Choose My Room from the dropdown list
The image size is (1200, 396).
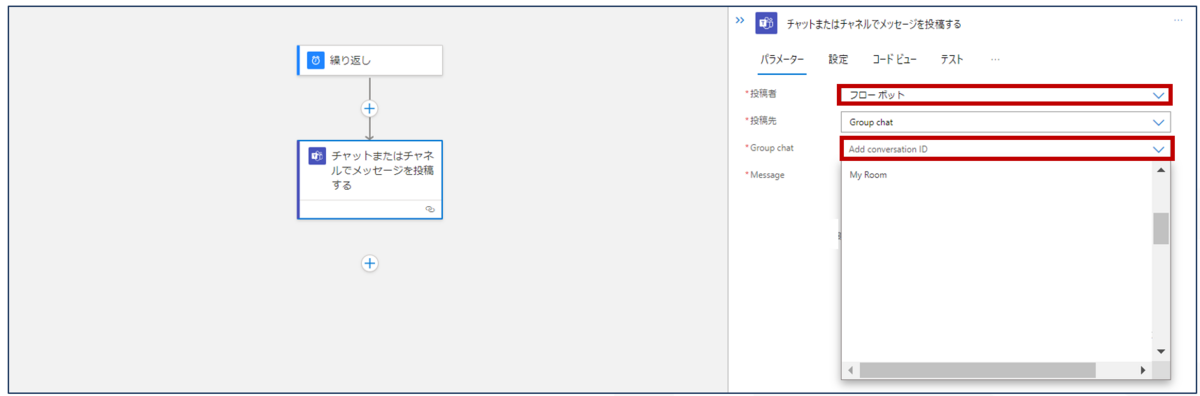(x=868, y=175)
